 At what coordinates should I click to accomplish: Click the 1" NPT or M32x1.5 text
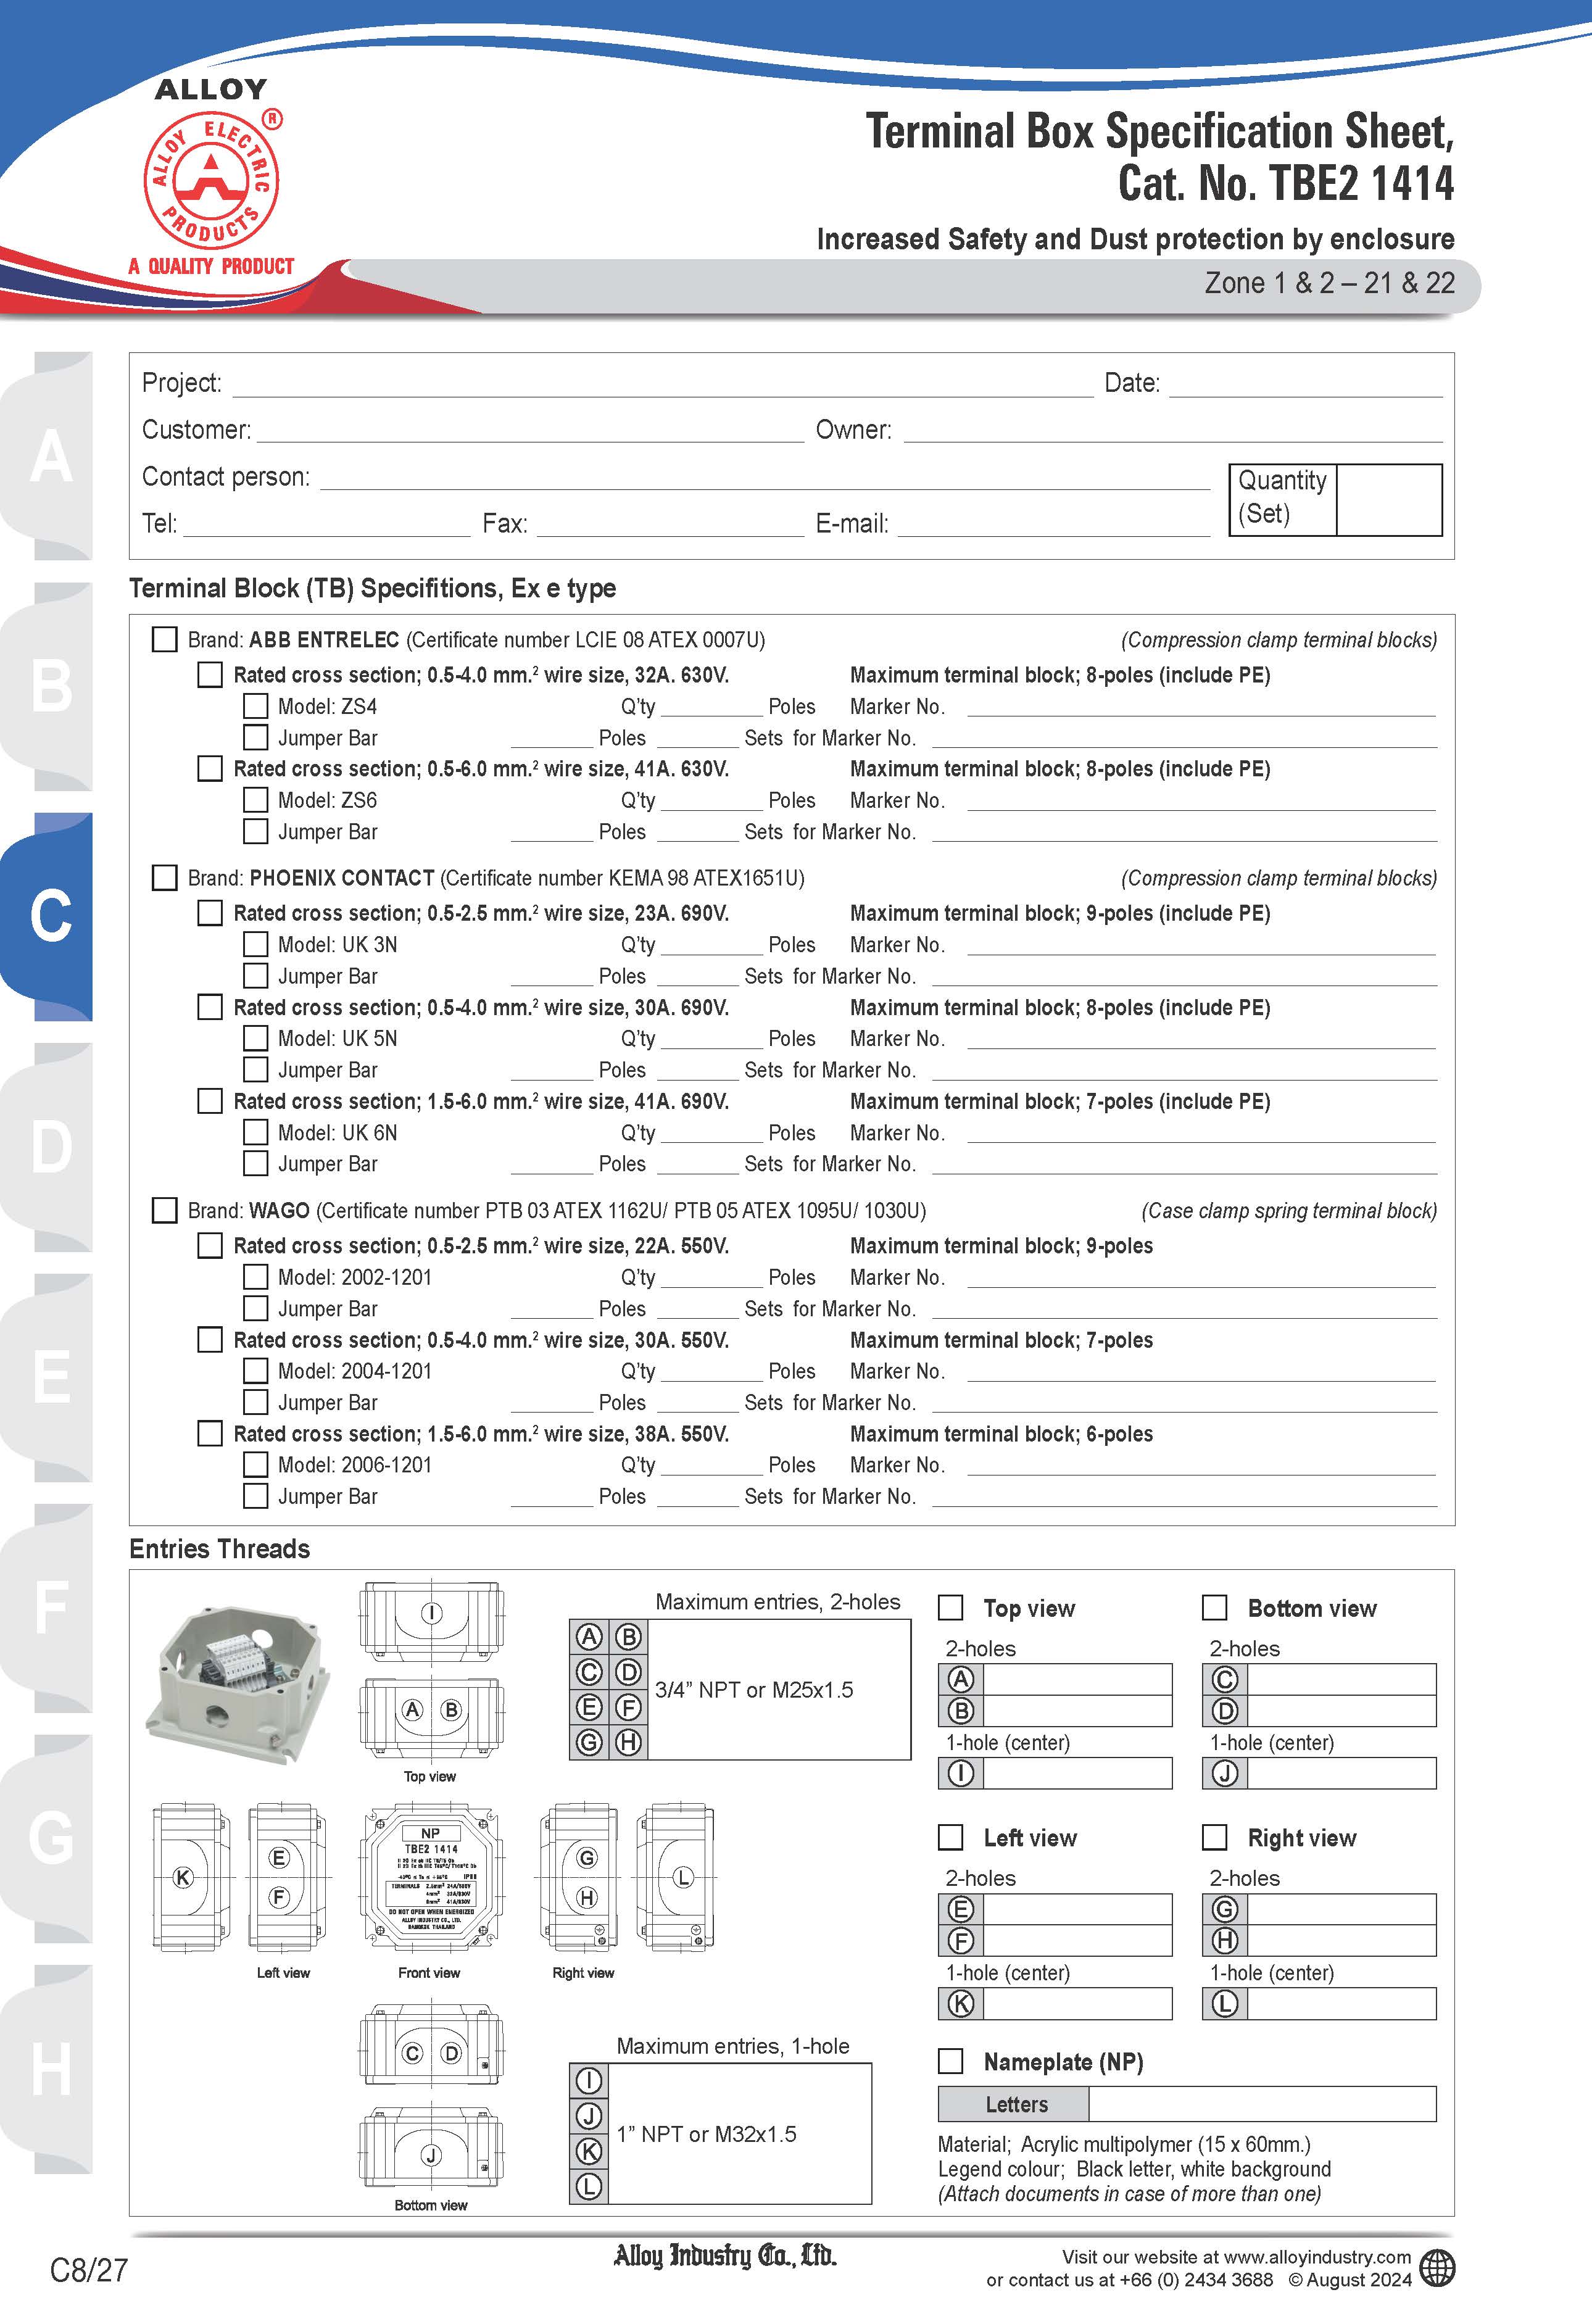[x=706, y=2134]
